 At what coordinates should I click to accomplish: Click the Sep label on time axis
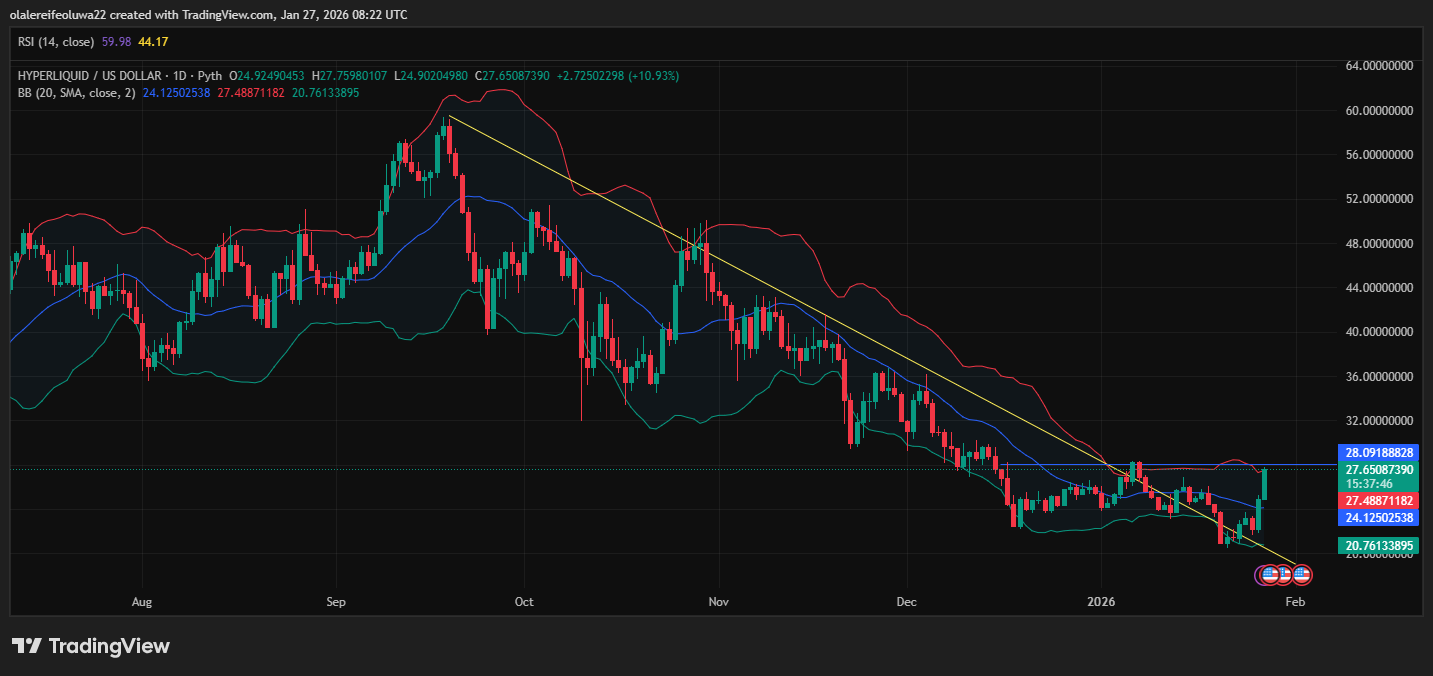point(336,602)
